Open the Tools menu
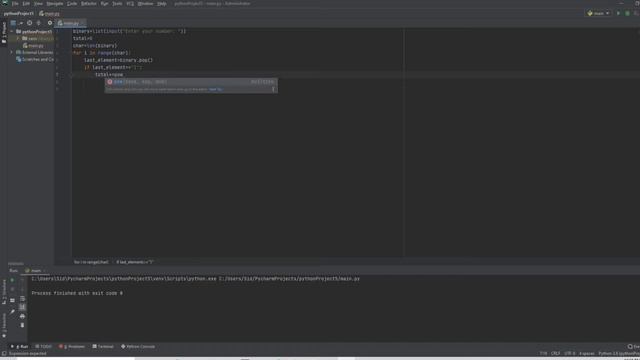The width and height of the screenshot is (640, 360). click(117, 4)
